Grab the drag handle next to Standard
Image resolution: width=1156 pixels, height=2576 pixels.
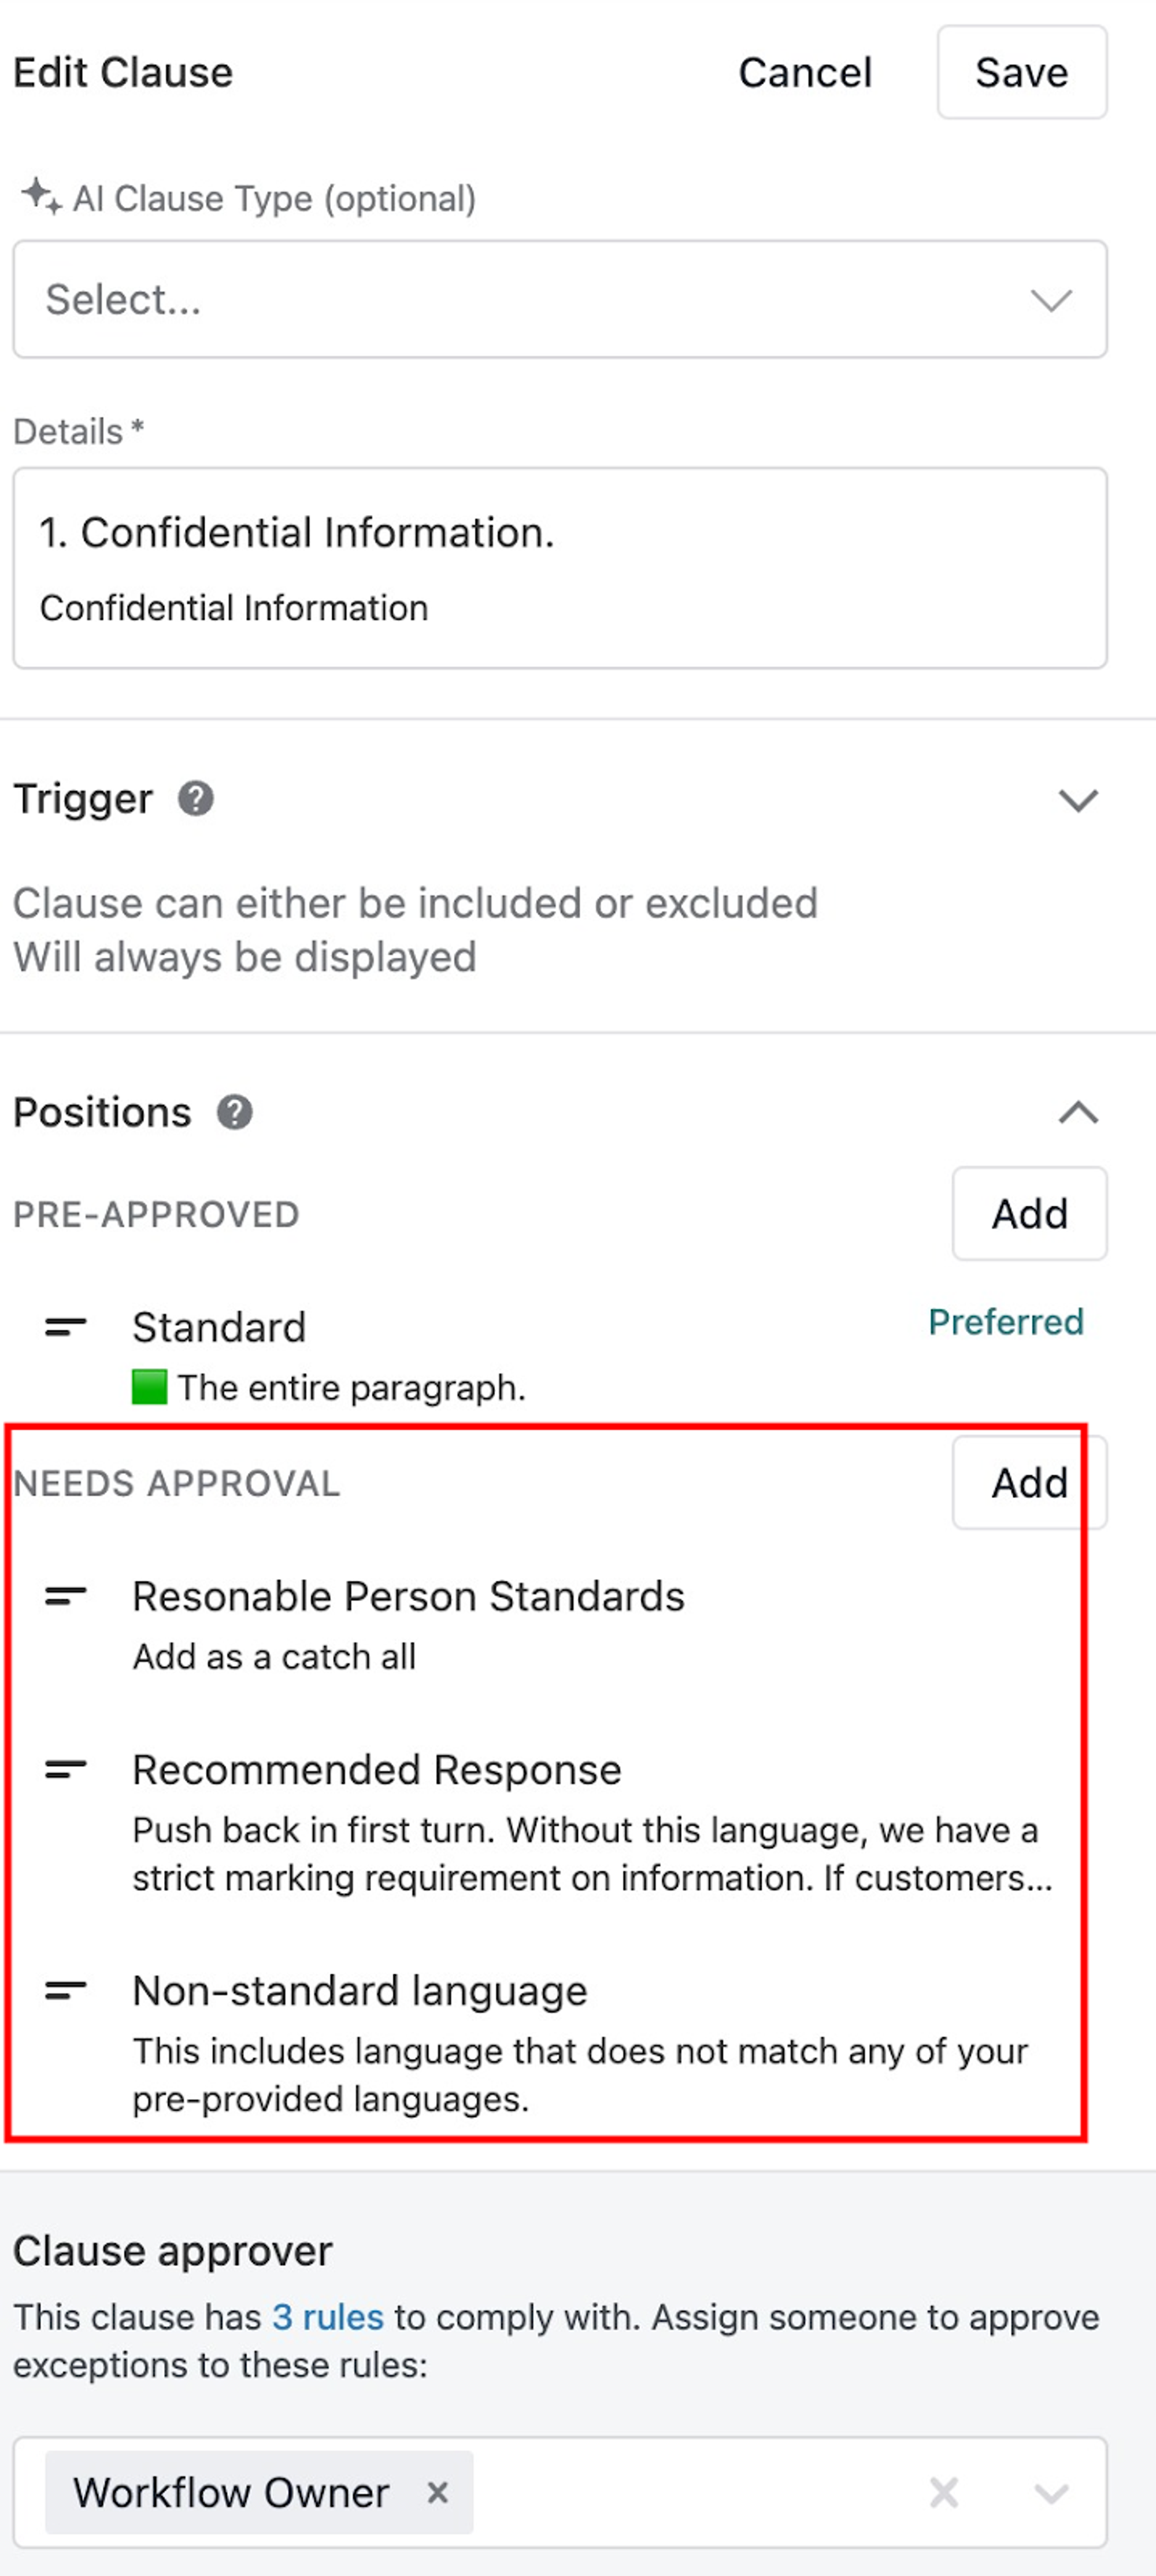coord(65,1327)
